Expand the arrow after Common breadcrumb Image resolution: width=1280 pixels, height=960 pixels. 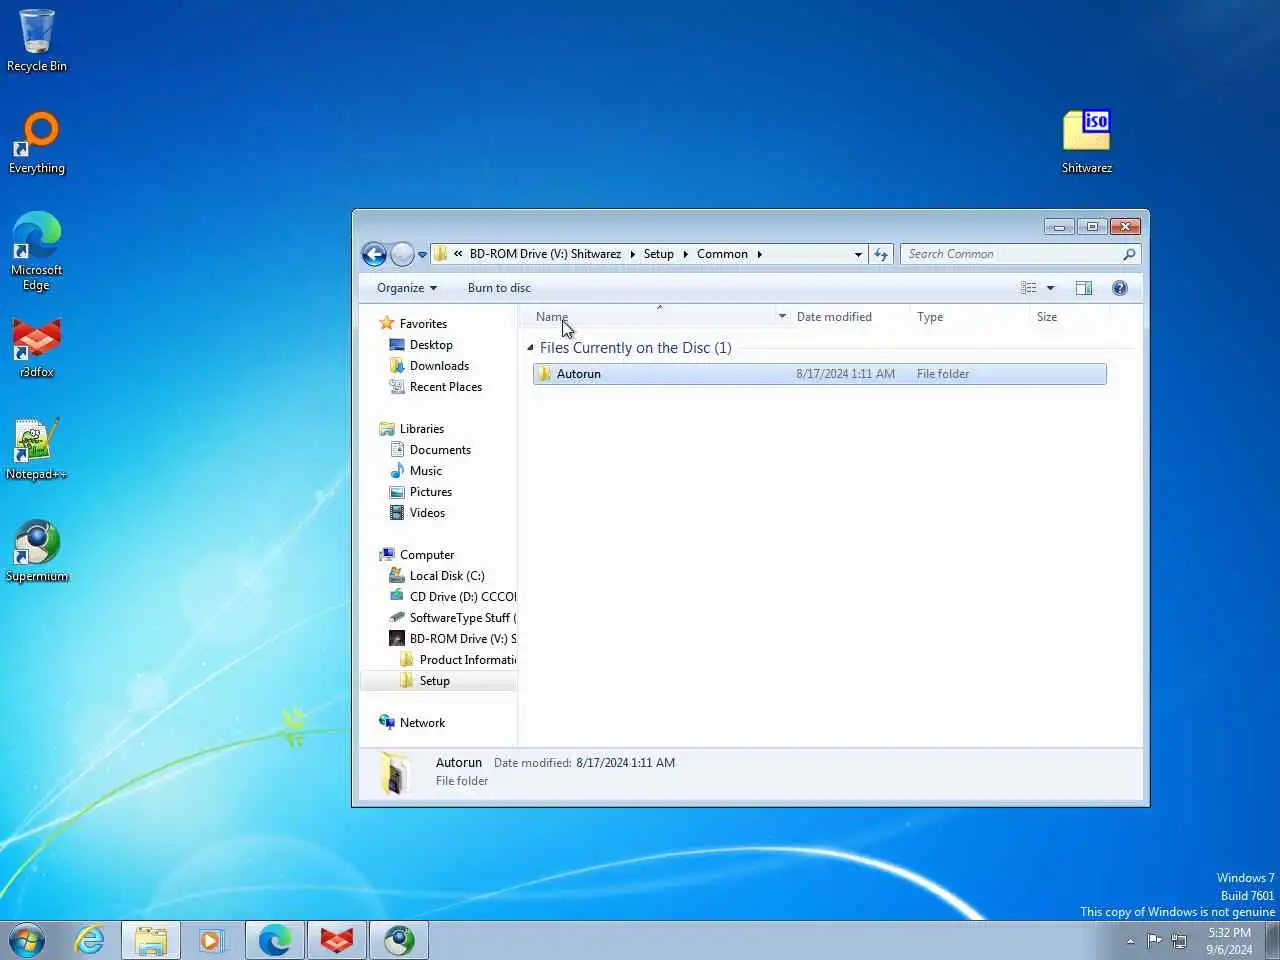[x=759, y=254]
